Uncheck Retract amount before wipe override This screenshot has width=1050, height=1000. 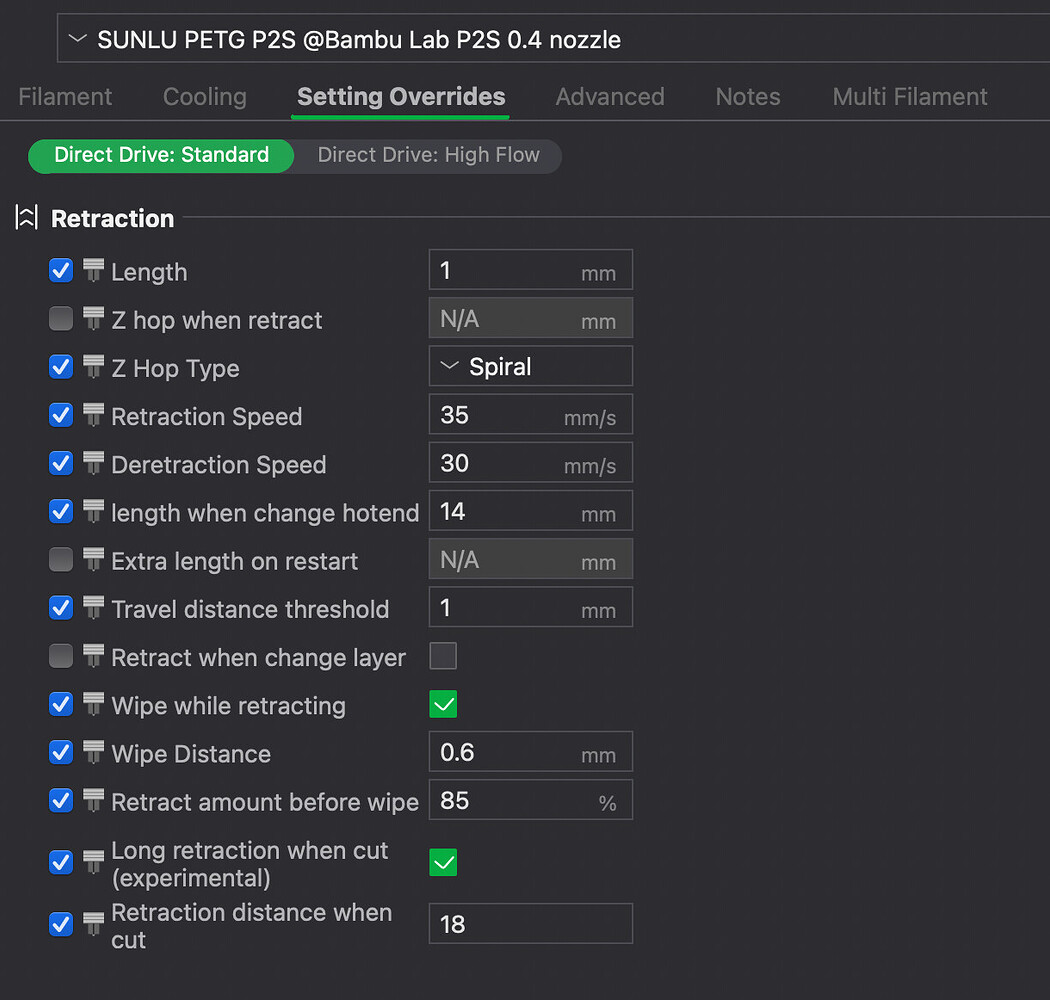point(61,801)
